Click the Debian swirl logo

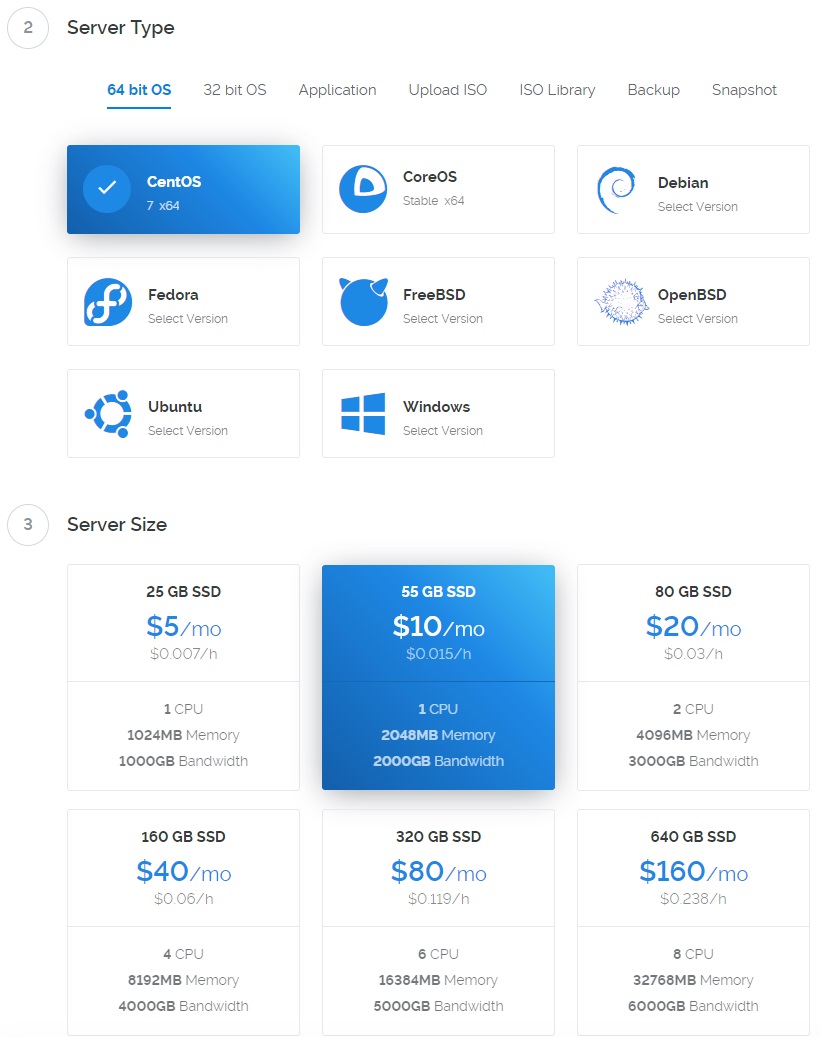pos(617,190)
